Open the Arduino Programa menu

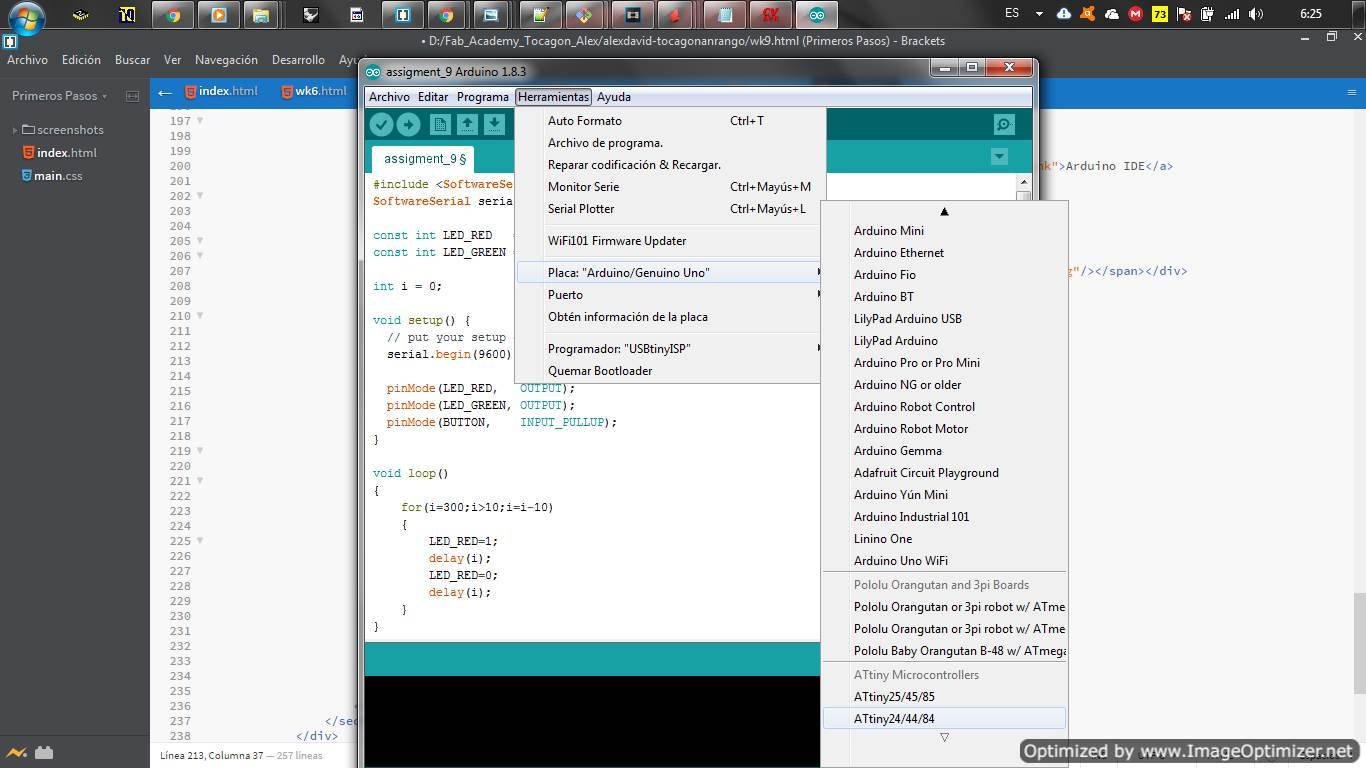(x=483, y=97)
